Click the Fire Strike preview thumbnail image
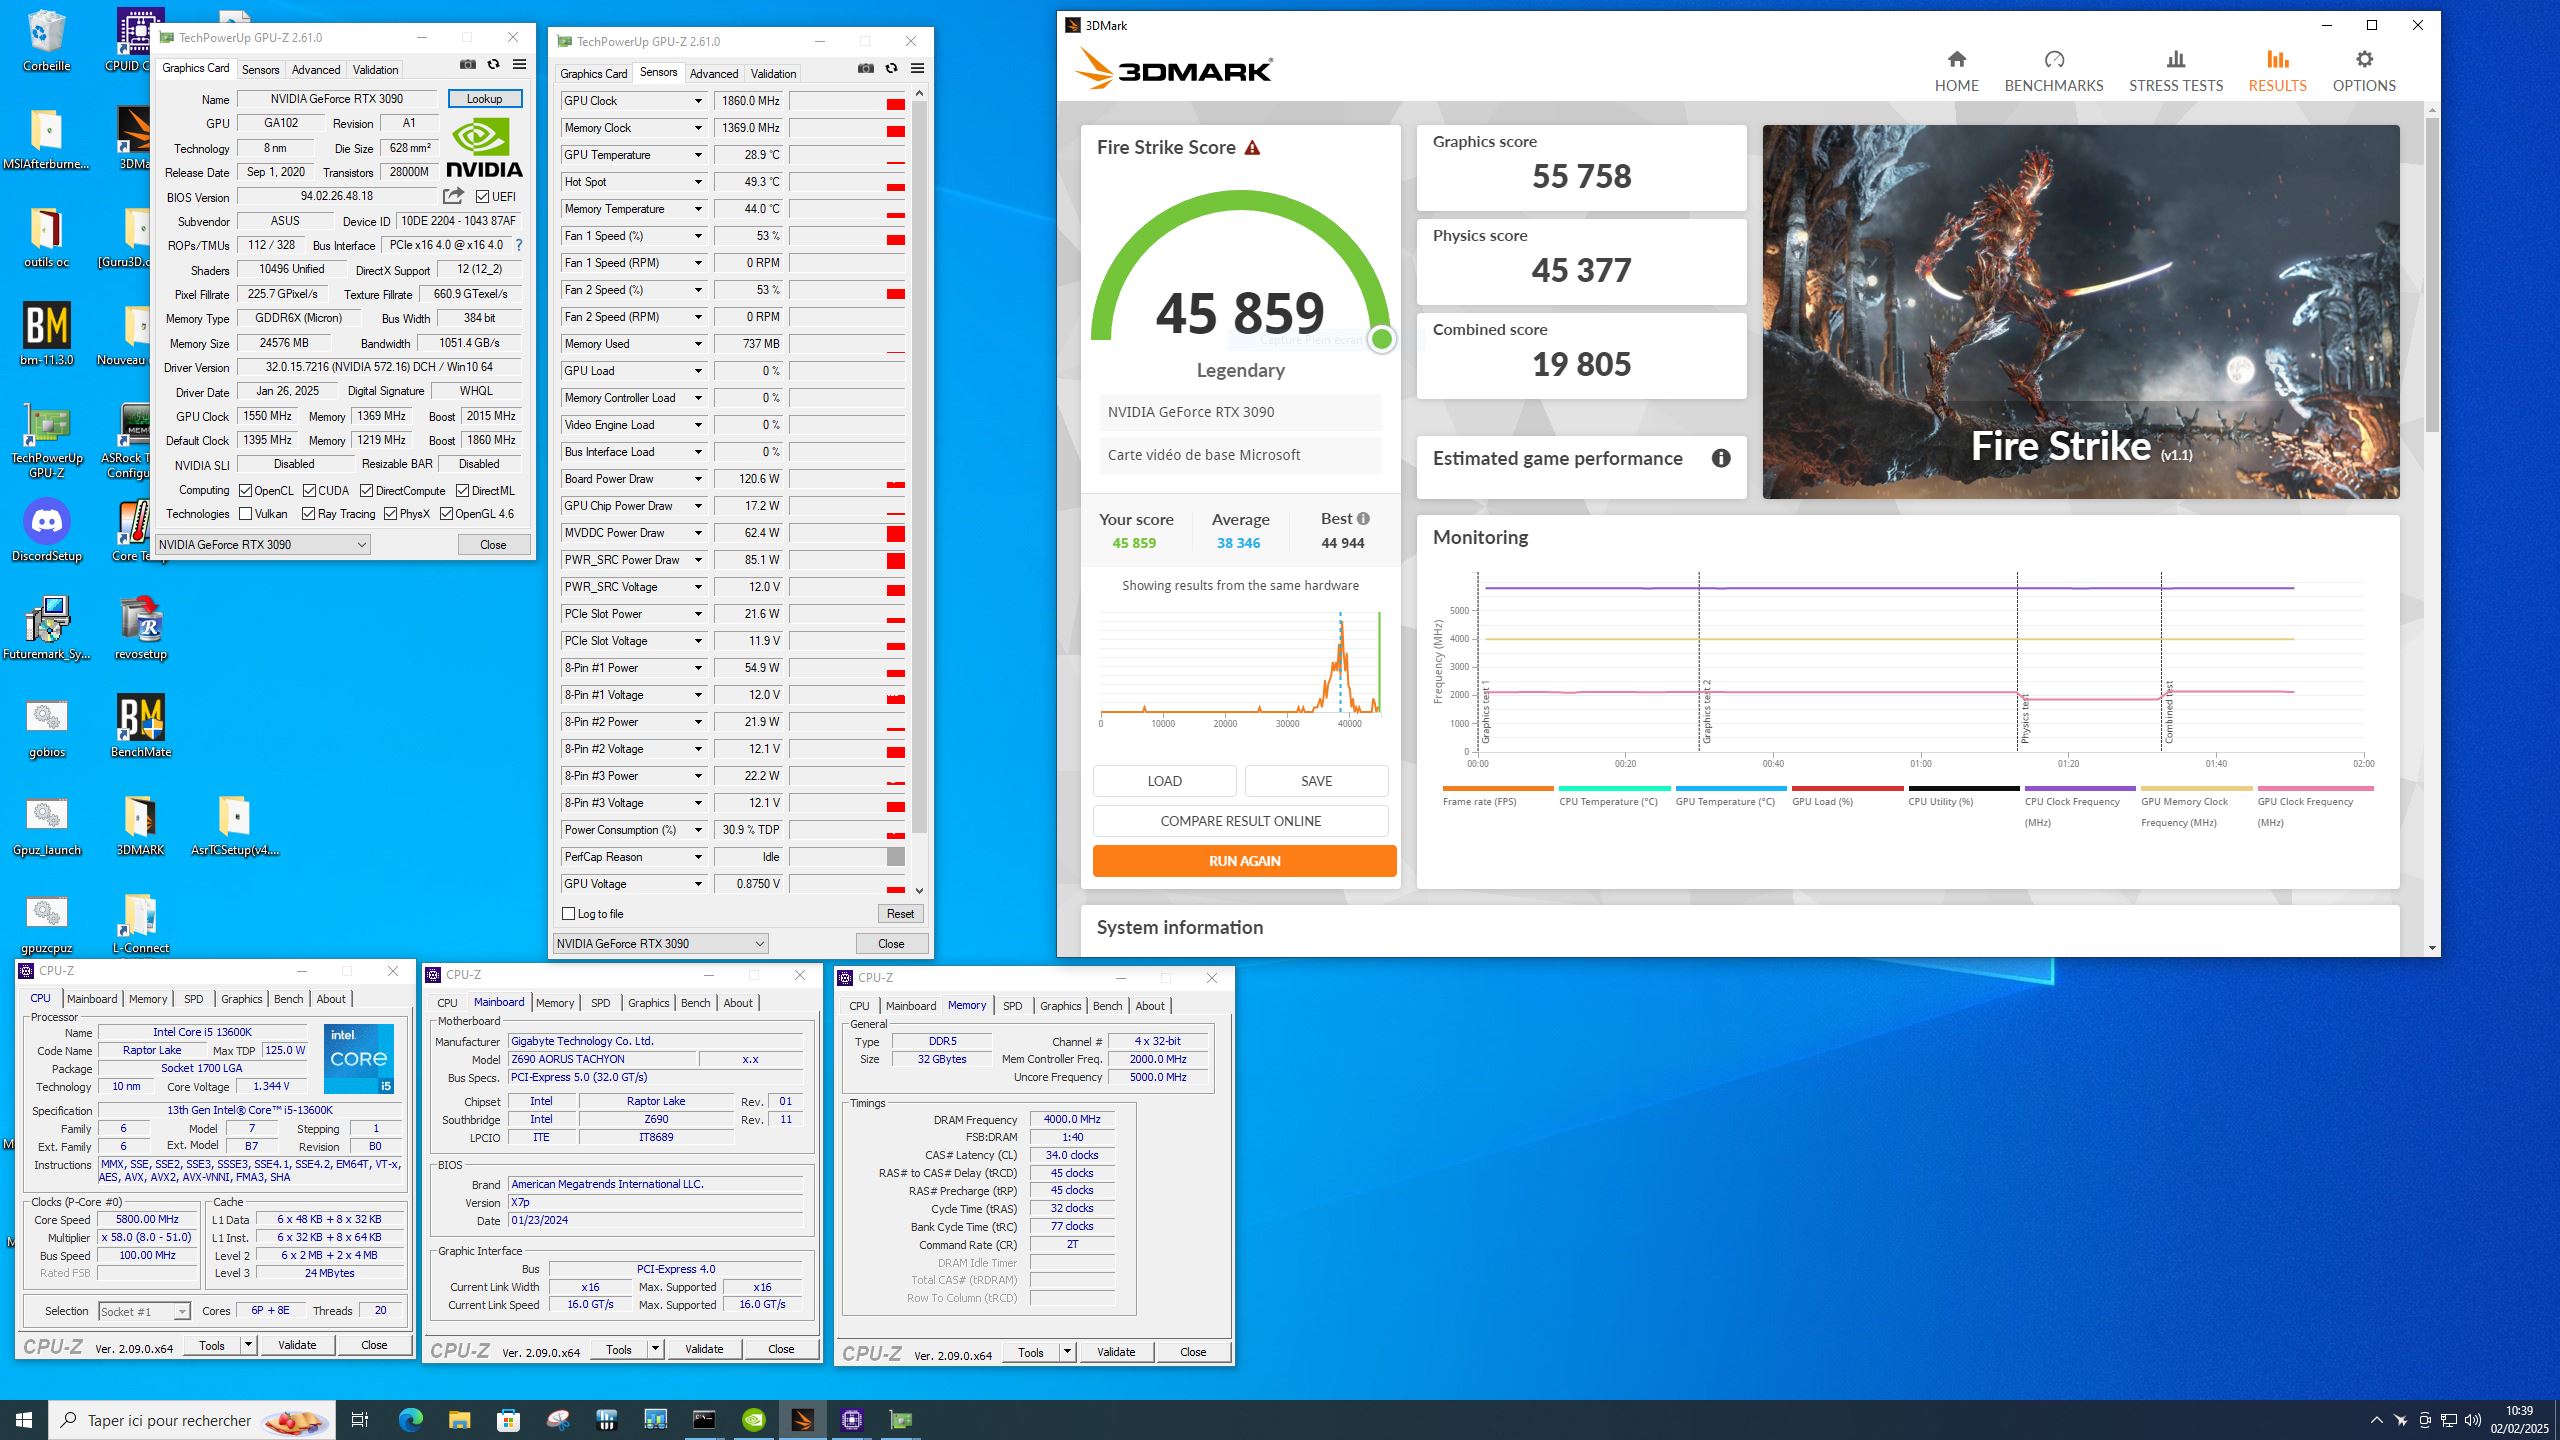This screenshot has height=1440, width=2560. coord(2080,312)
